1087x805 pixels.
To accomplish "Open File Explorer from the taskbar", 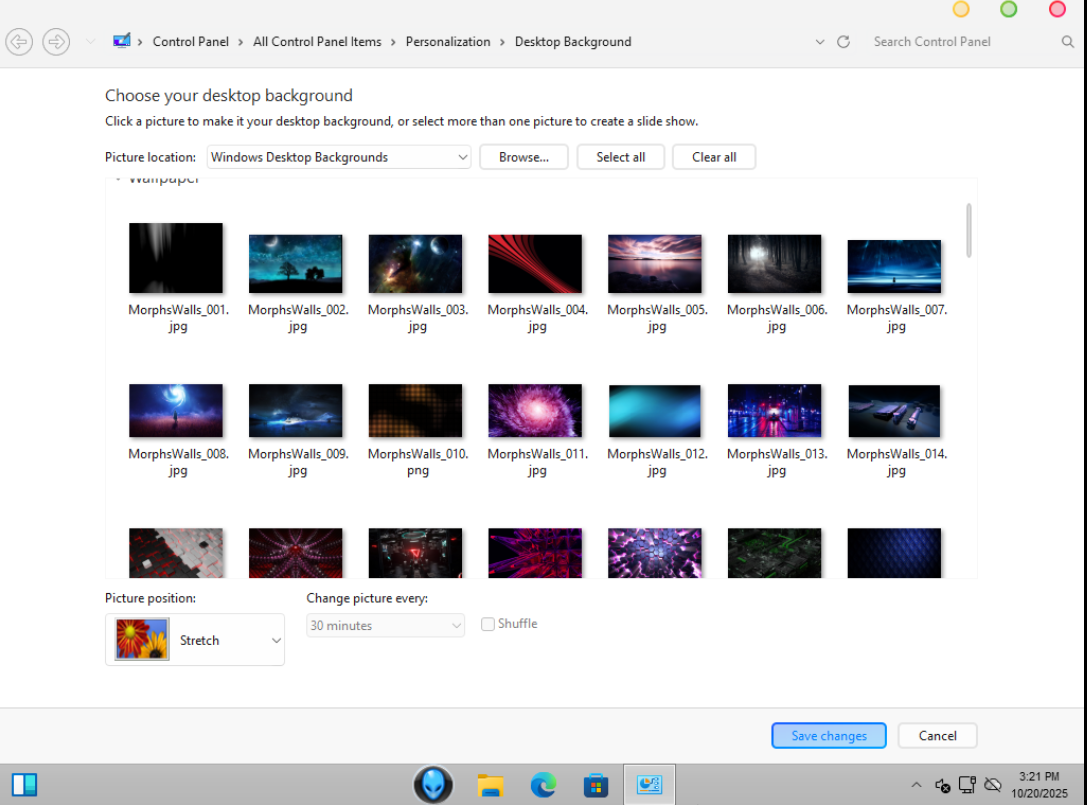I will coord(490,785).
